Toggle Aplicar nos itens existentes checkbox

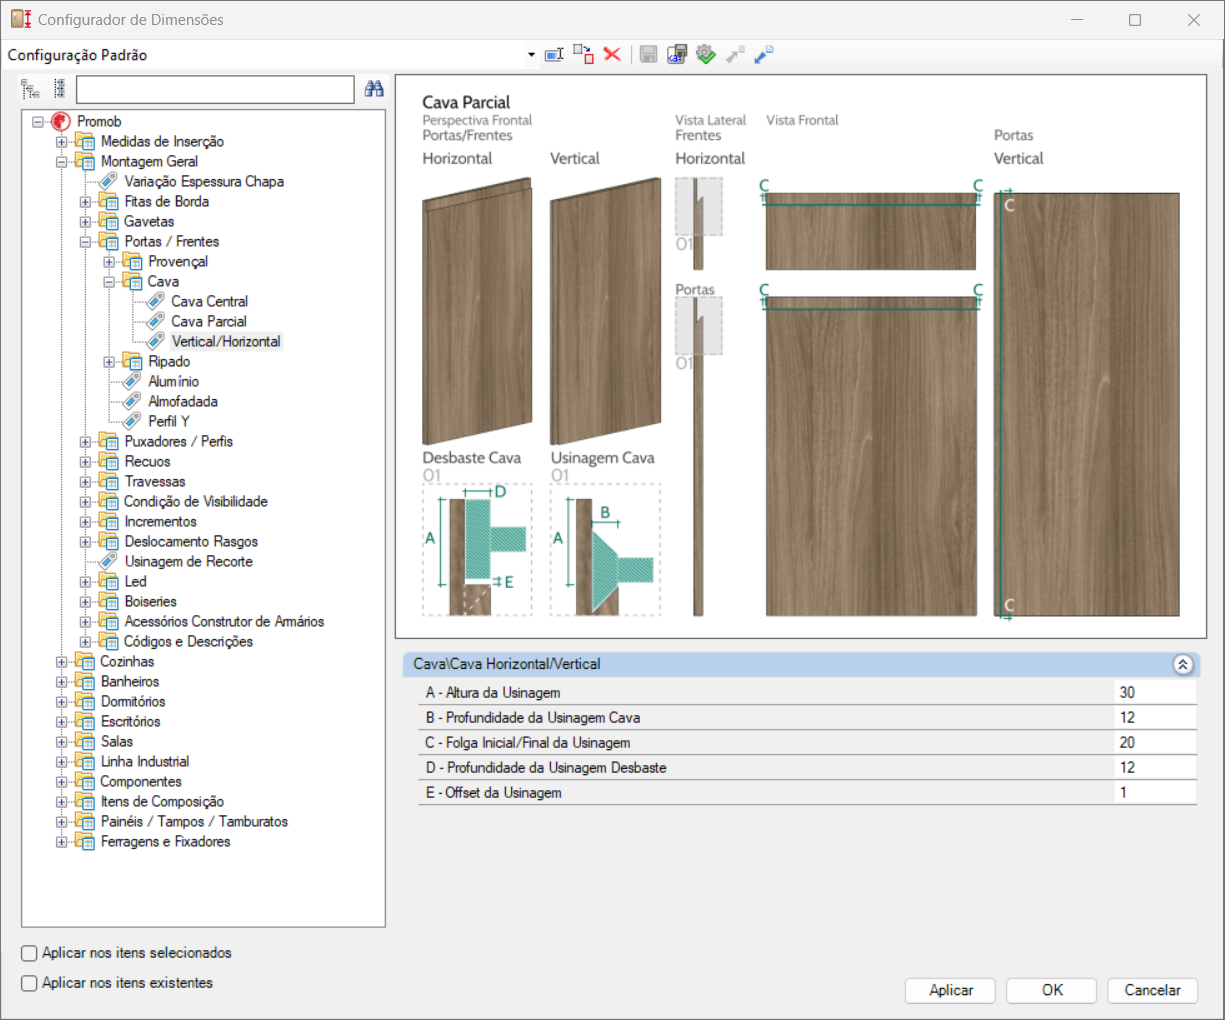30,984
